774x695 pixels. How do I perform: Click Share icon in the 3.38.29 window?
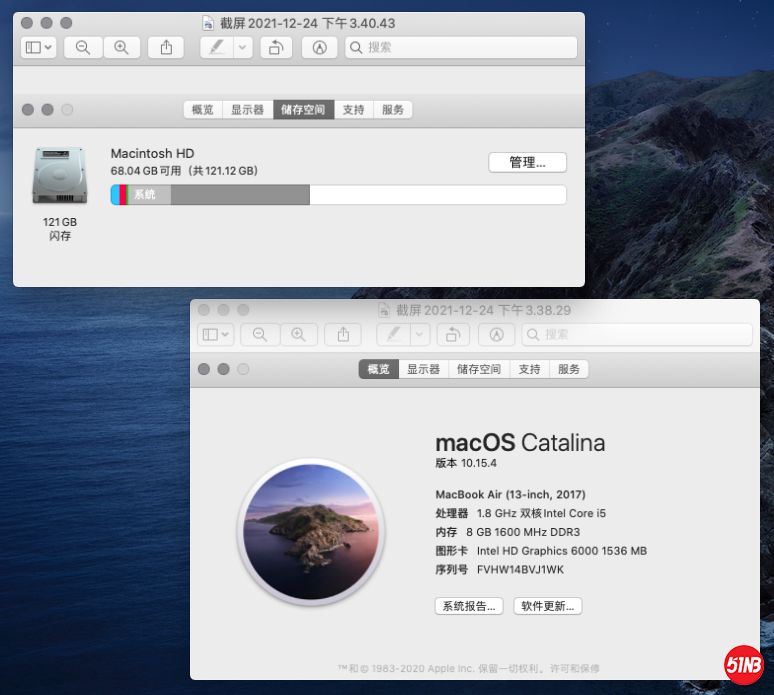click(x=343, y=335)
